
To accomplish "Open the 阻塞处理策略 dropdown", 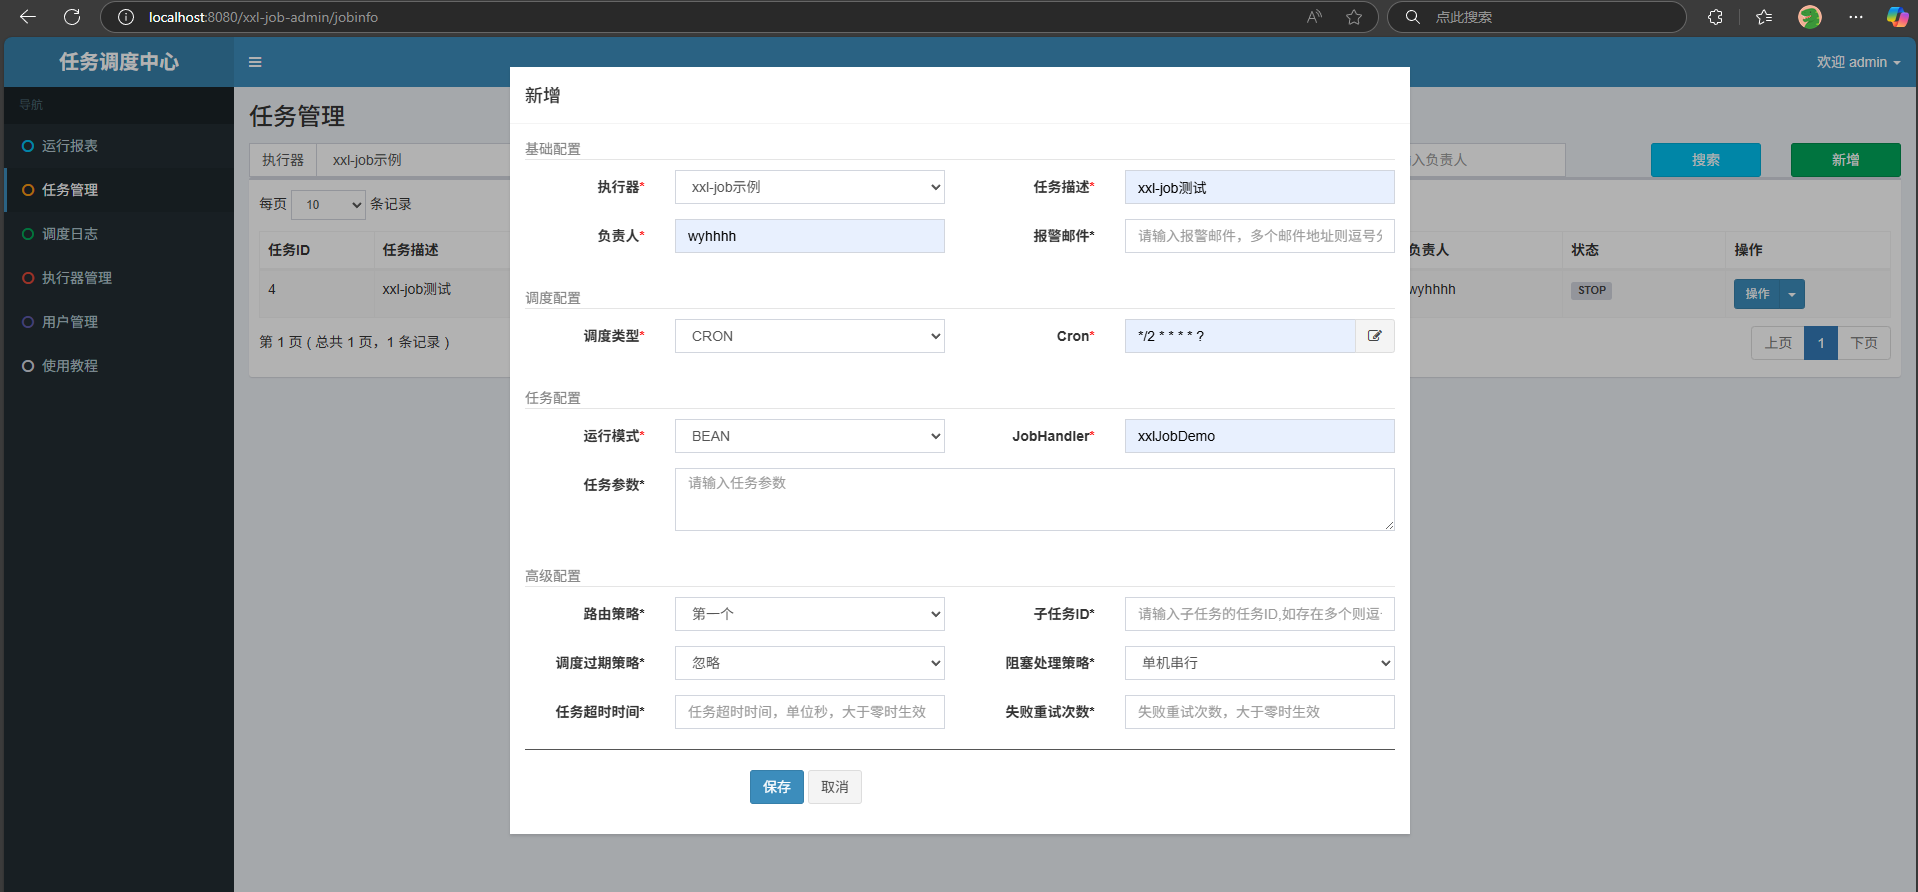I will coord(1260,663).
